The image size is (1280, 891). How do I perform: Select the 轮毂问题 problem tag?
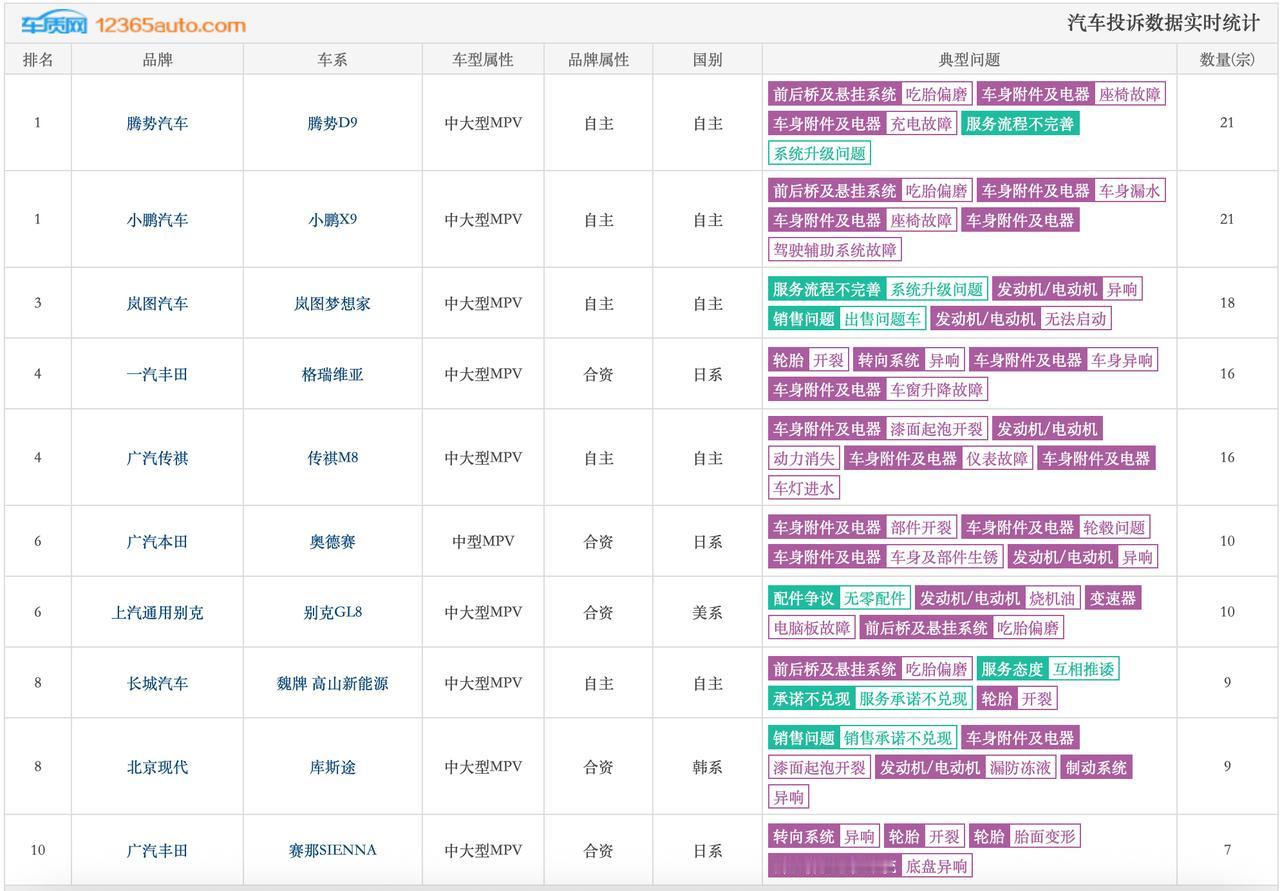pyautogui.click(x=1114, y=527)
